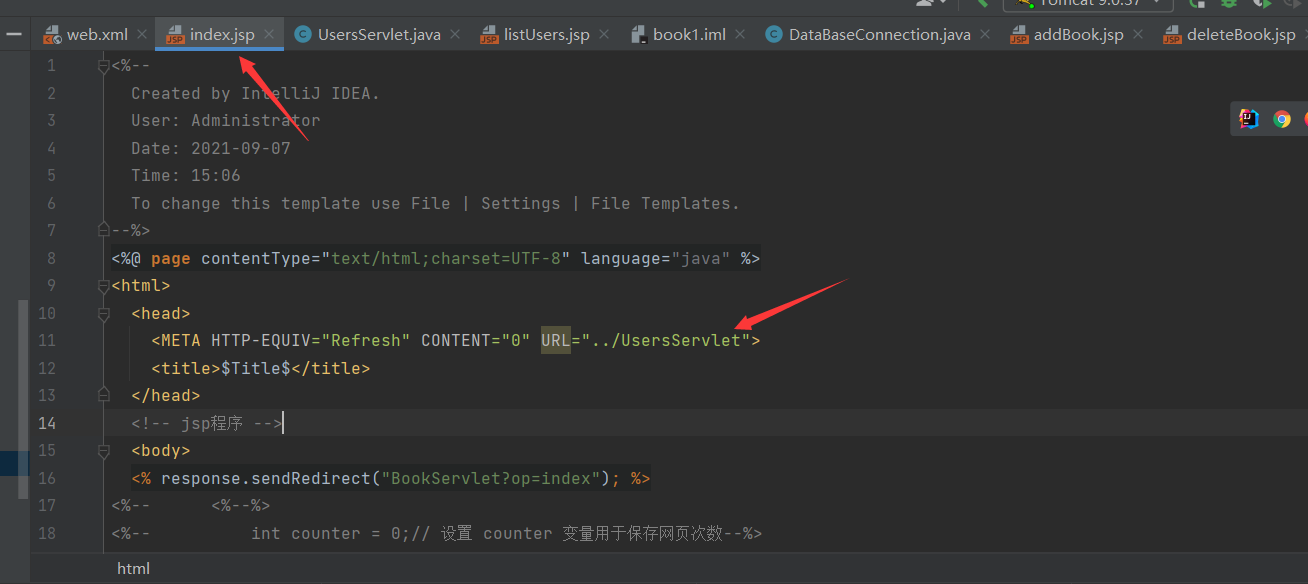
Task: Click the html breadcrumb in the status bar
Action: click(133, 568)
